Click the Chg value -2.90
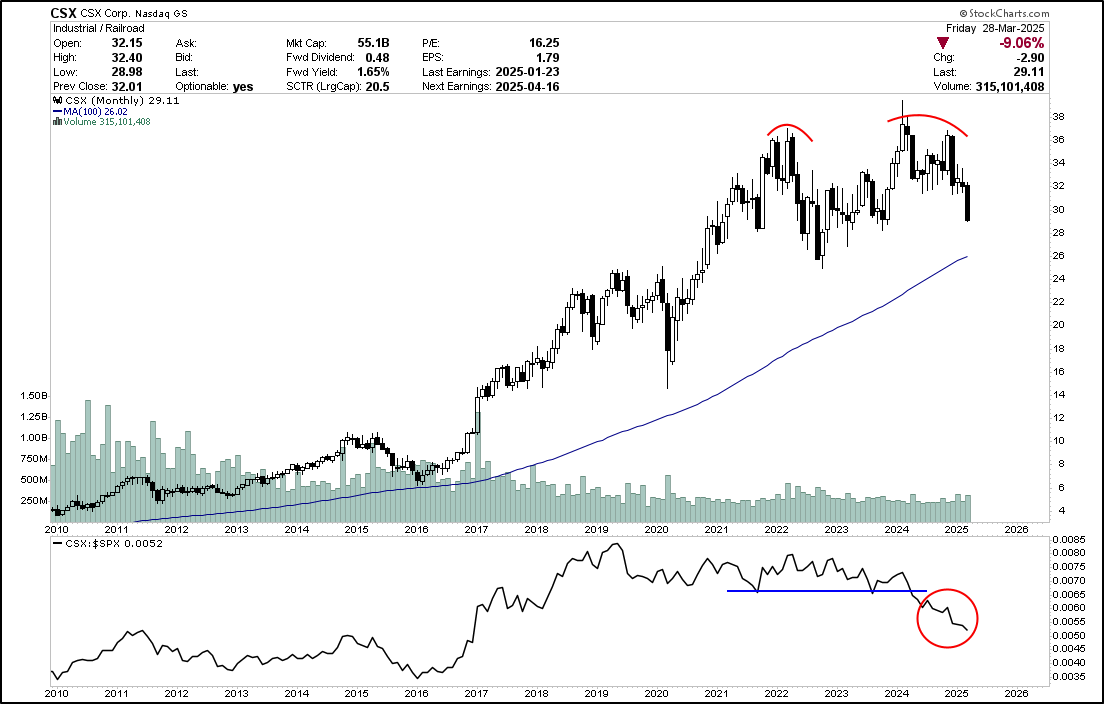The width and height of the screenshot is (1104, 704). click(x=1030, y=58)
